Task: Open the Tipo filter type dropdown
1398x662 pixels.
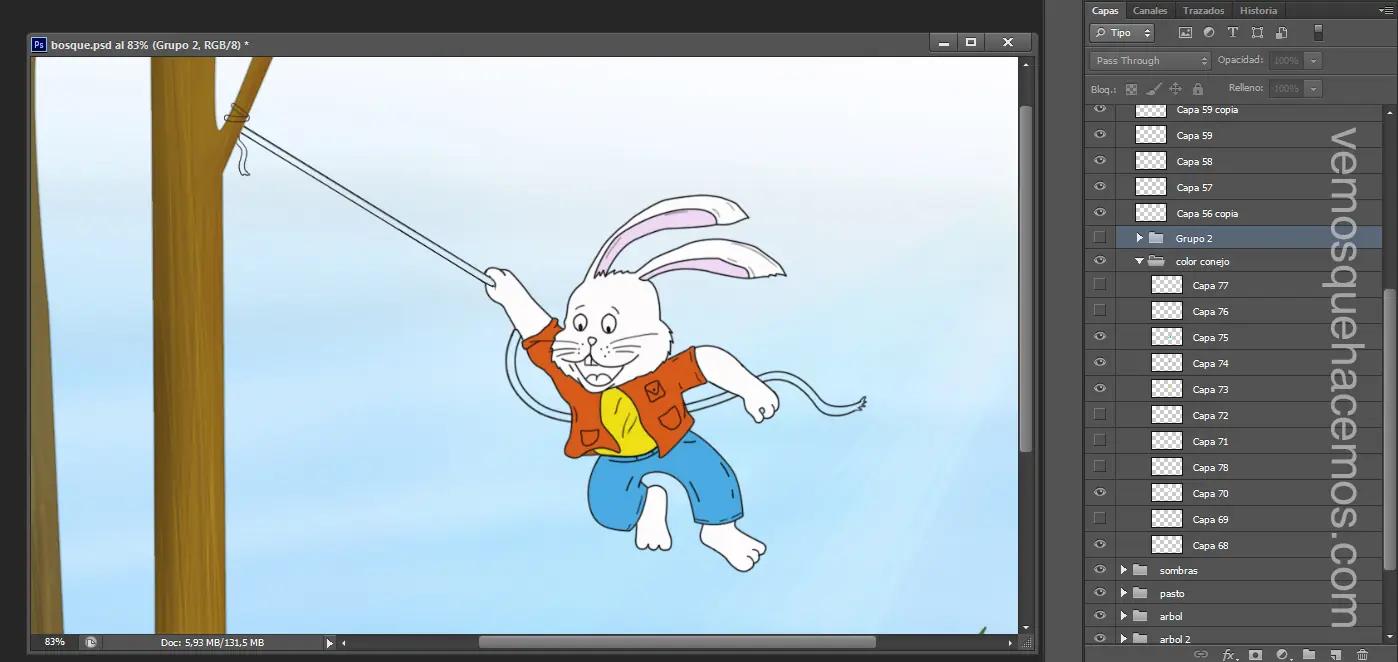Action: tap(1122, 33)
